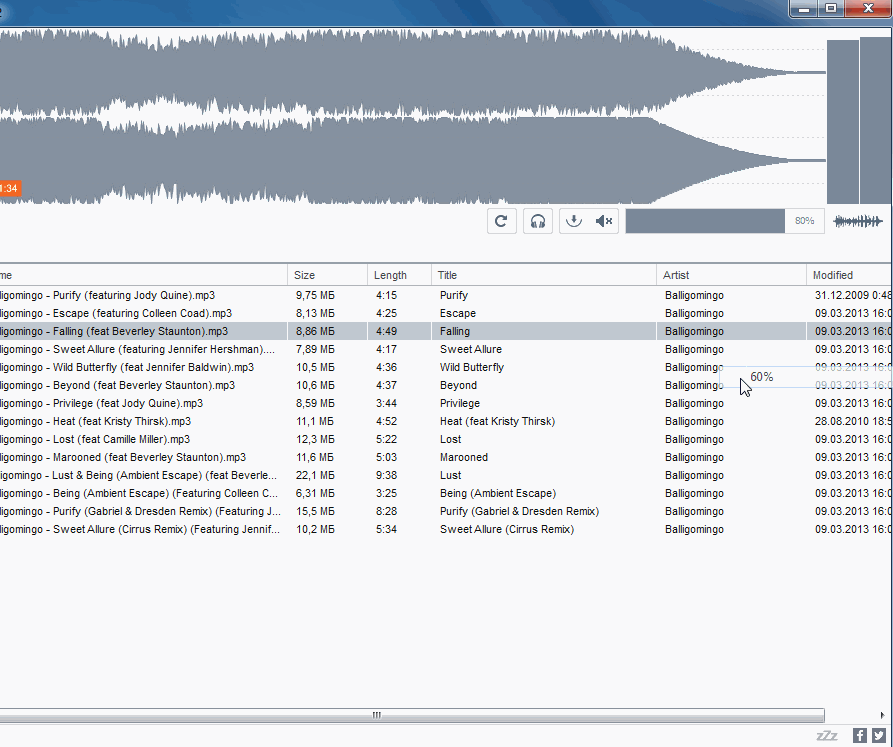The height and width of the screenshot is (747, 893).
Task: Sort playlist by Title column header
Action: point(542,275)
